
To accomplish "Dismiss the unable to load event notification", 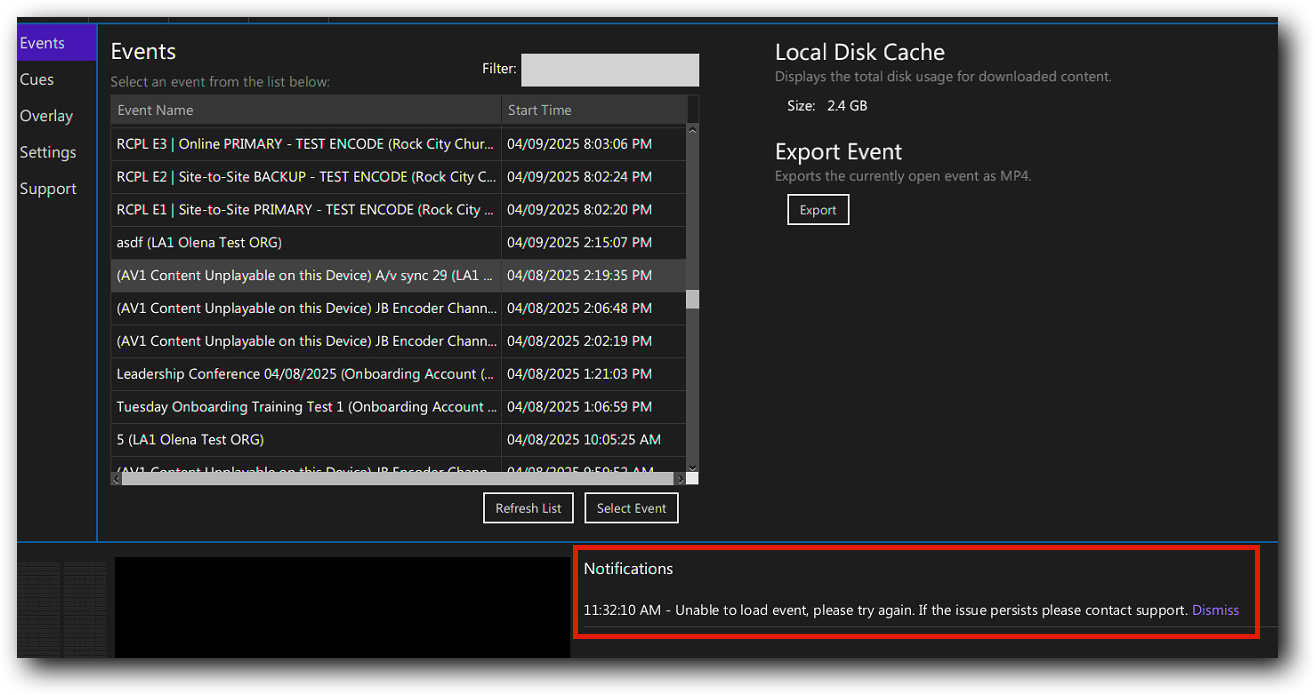I will pos(1215,610).
